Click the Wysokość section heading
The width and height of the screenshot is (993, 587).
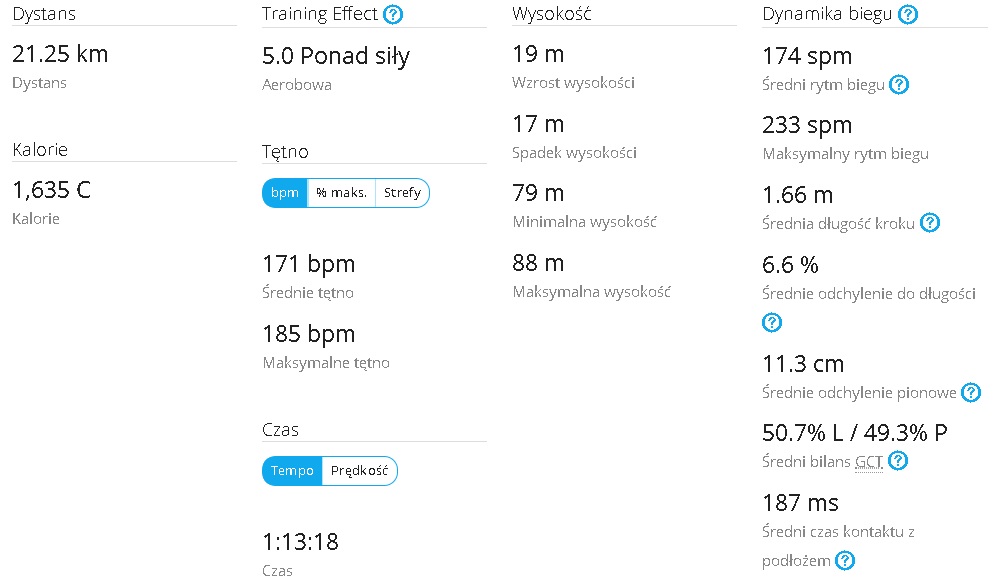pos(552,14)
